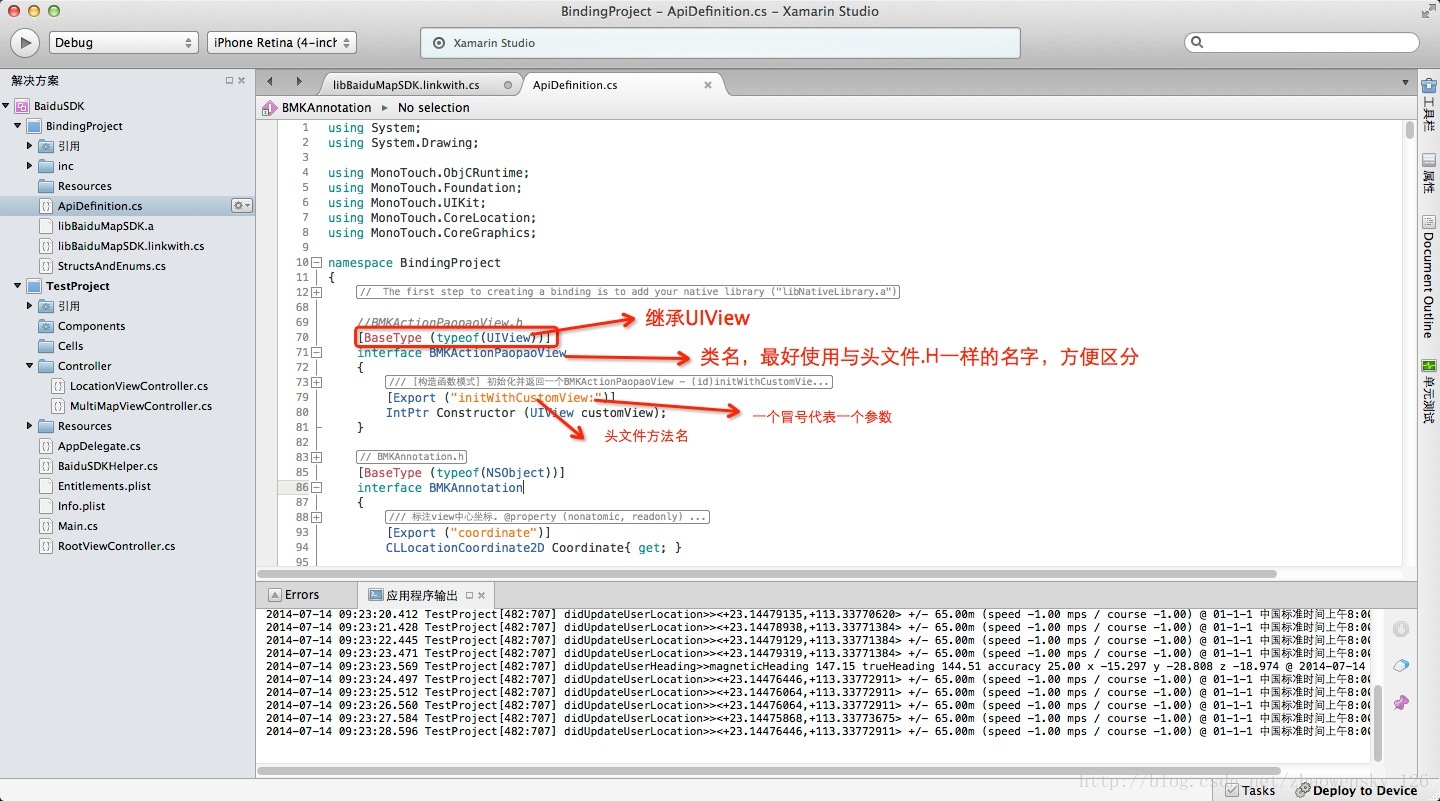Collapse interface BMKActionPaopaoView at line 71

316,353
